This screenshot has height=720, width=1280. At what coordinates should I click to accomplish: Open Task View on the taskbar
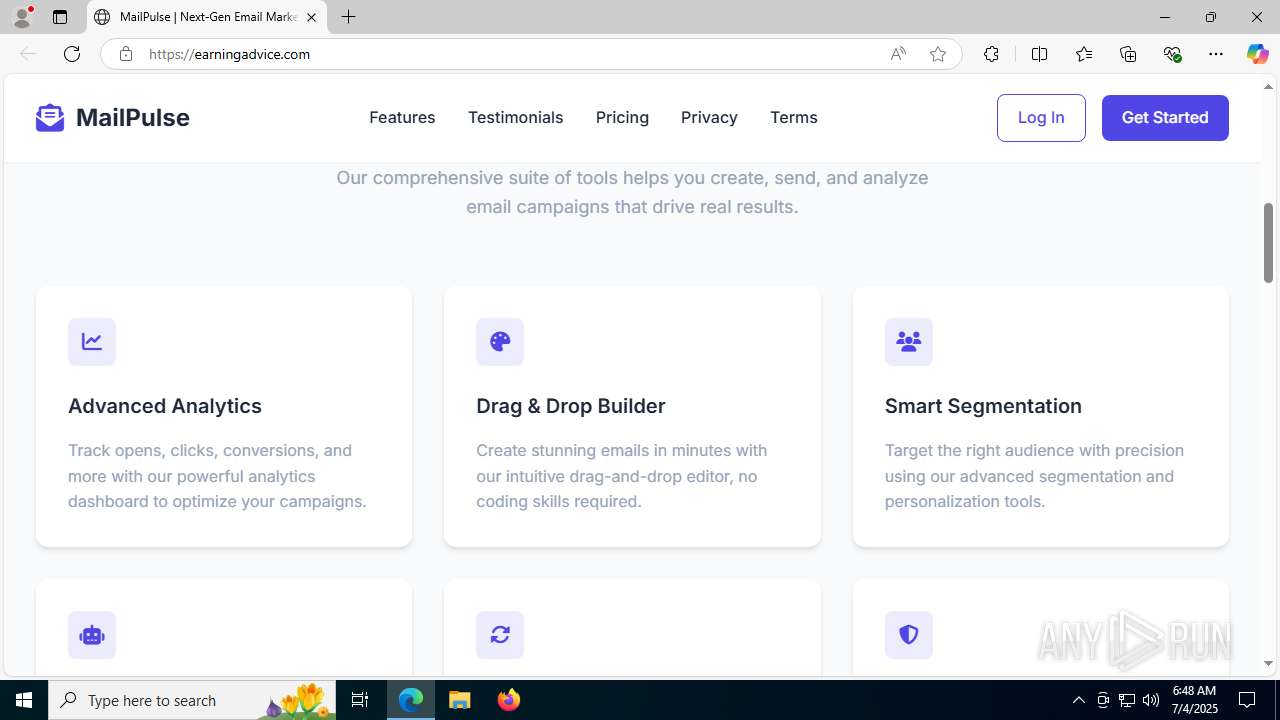pos(360,700)
